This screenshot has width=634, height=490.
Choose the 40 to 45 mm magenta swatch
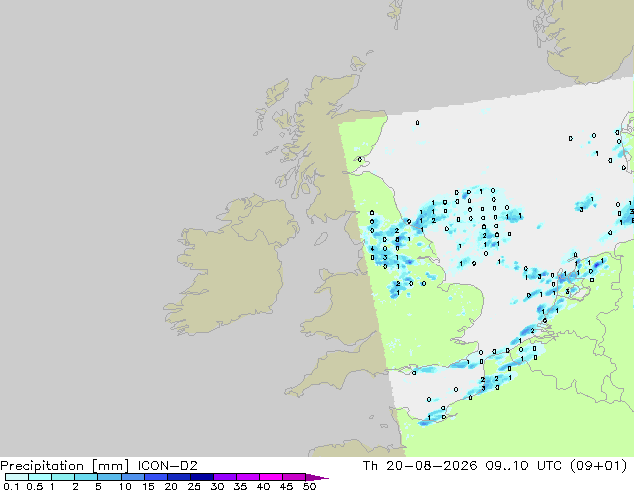[x=271, y=477]
